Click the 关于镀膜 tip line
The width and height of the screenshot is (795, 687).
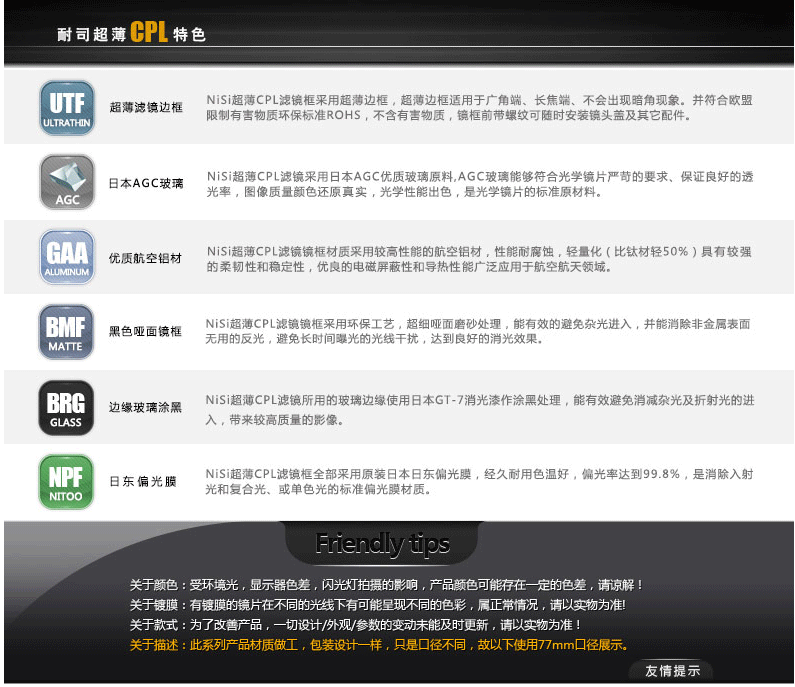(x=378, y=605)
